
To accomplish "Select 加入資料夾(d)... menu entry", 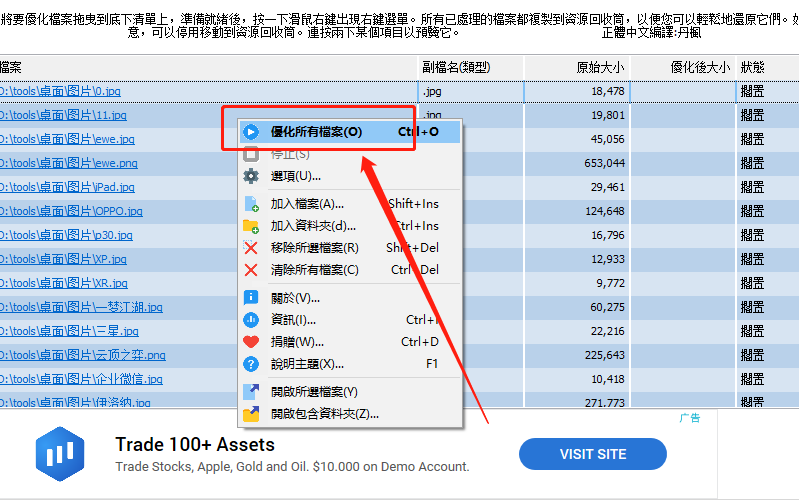I will coord(350,226).
